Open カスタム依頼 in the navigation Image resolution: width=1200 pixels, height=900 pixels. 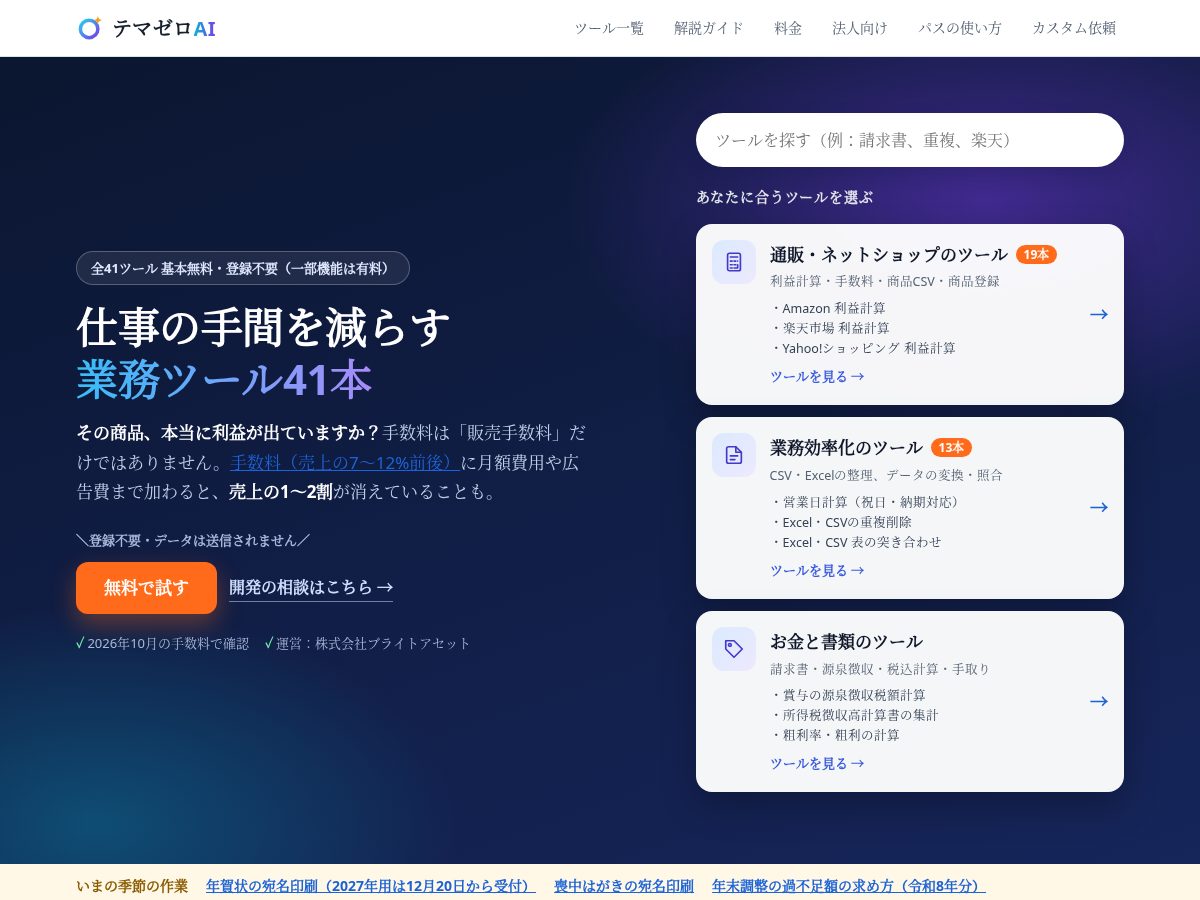tap(1074, 28)
